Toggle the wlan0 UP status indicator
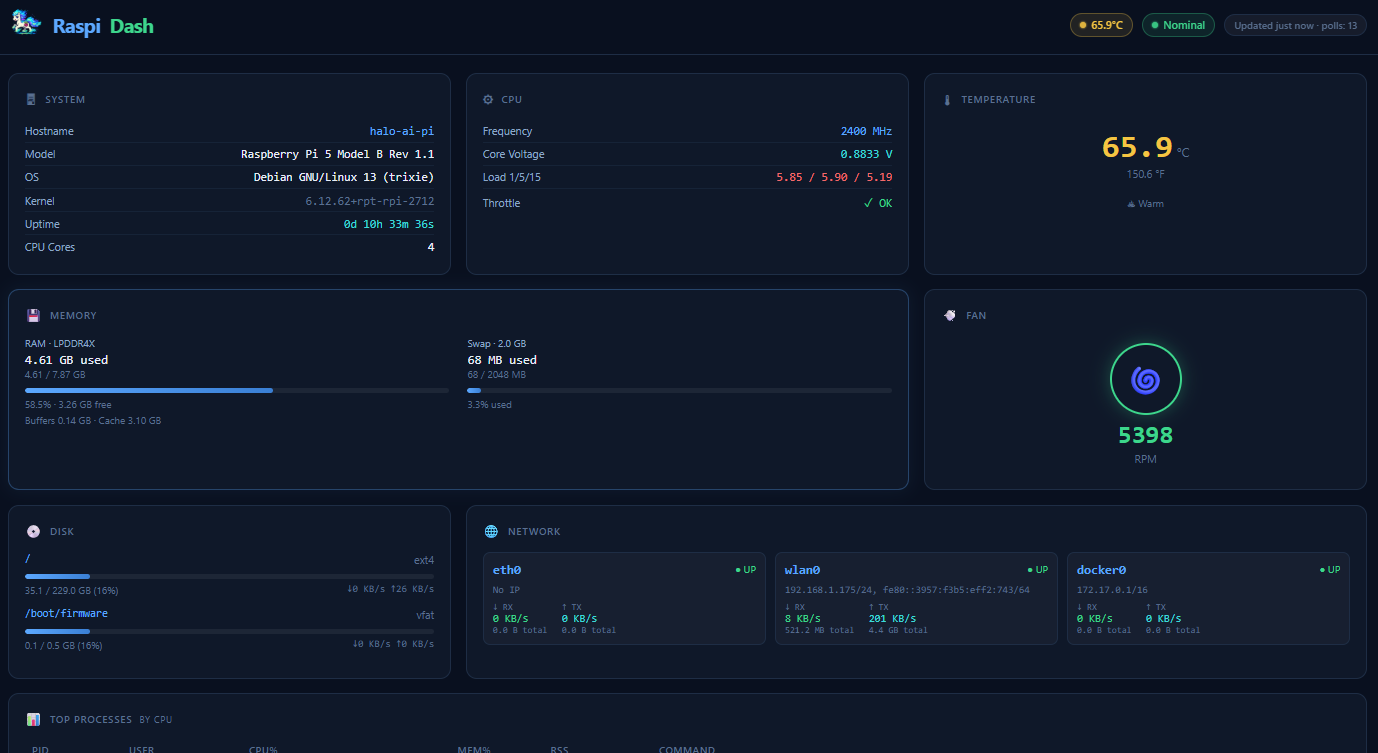Screen dimensions: 1378x753 pos(1037,569)
